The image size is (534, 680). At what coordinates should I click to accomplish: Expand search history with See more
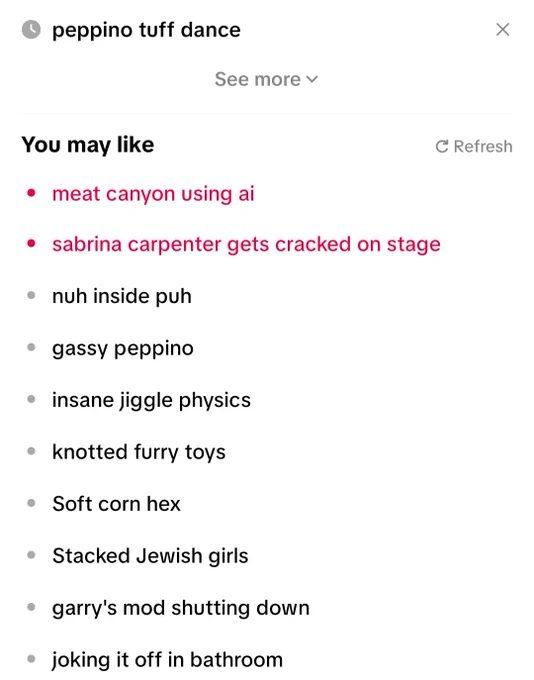pos(266,79)
